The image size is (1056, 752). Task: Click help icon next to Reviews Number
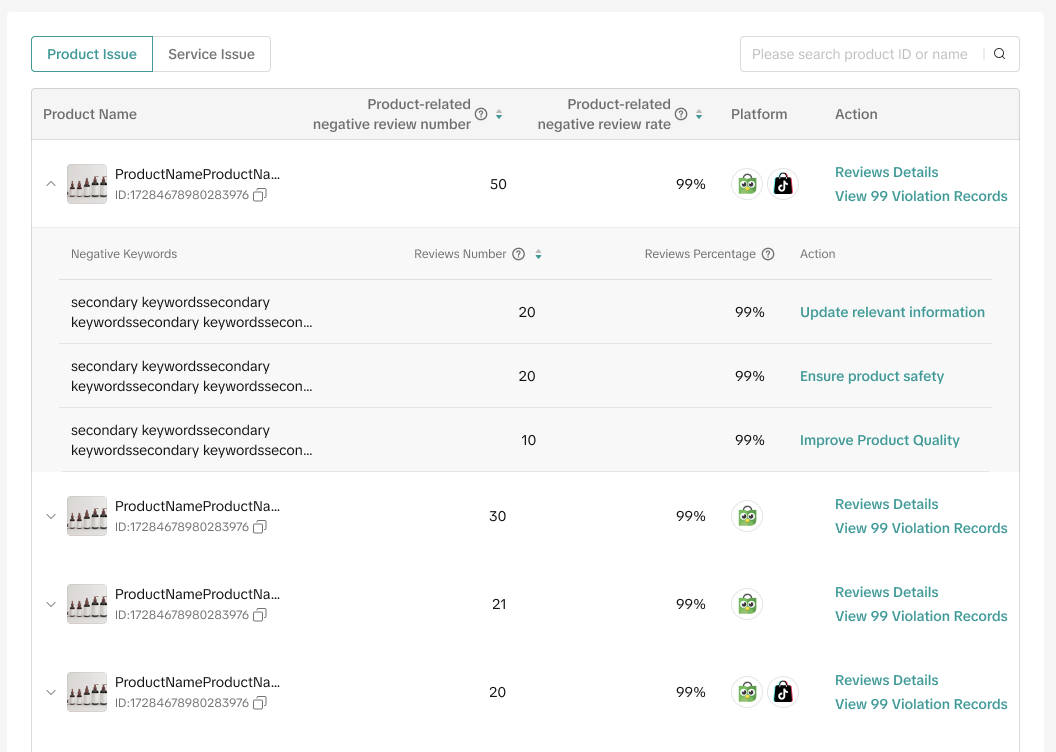(x=518, y=254)
